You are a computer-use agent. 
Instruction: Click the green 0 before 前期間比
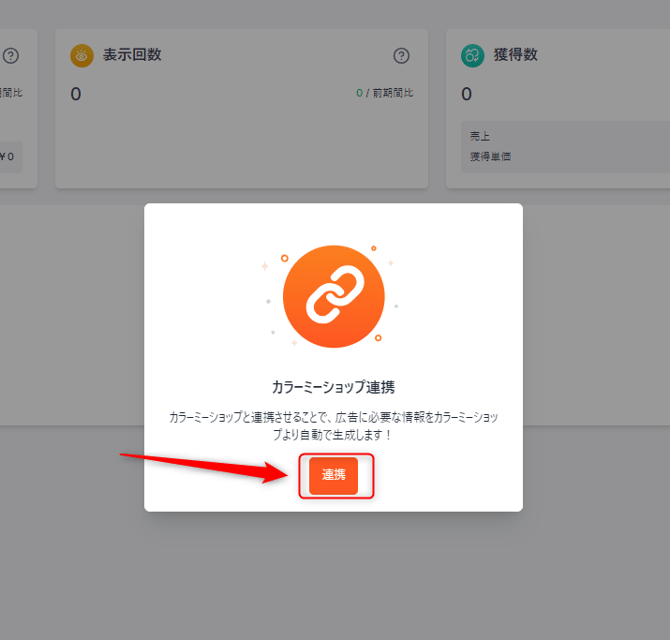tap(358, 94)
